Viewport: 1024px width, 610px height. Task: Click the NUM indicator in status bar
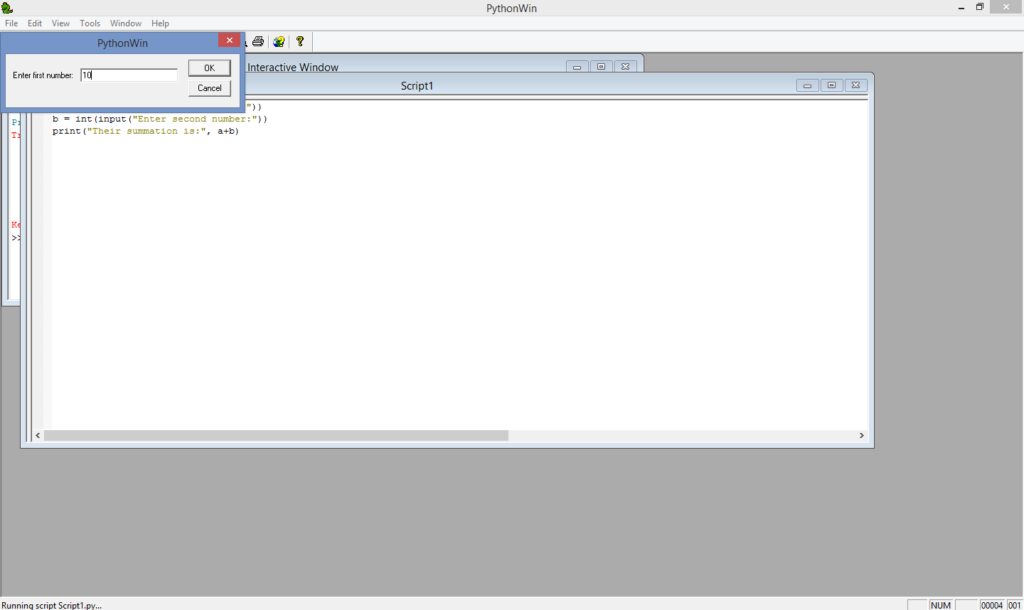(940, 605)
